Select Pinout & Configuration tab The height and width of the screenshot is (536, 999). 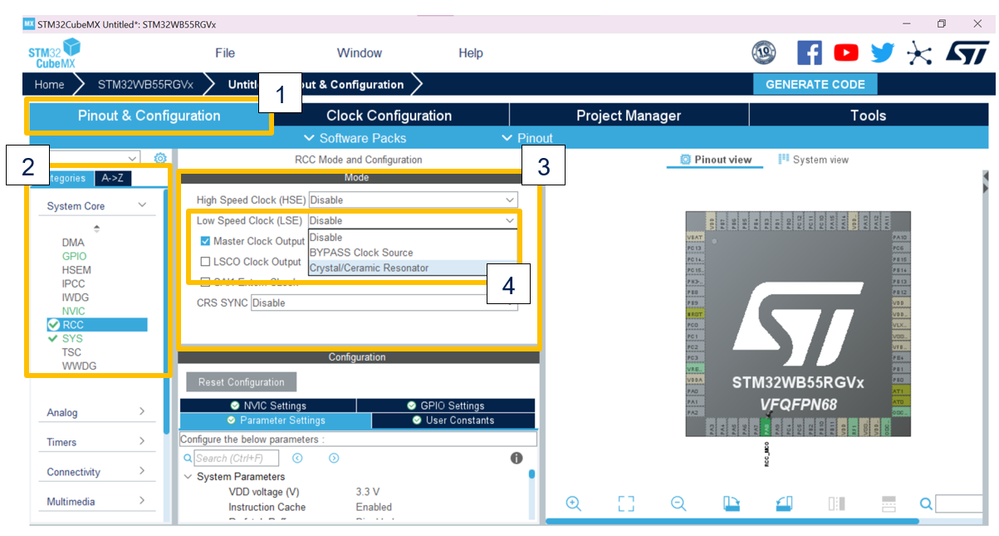tap(149, 115)
